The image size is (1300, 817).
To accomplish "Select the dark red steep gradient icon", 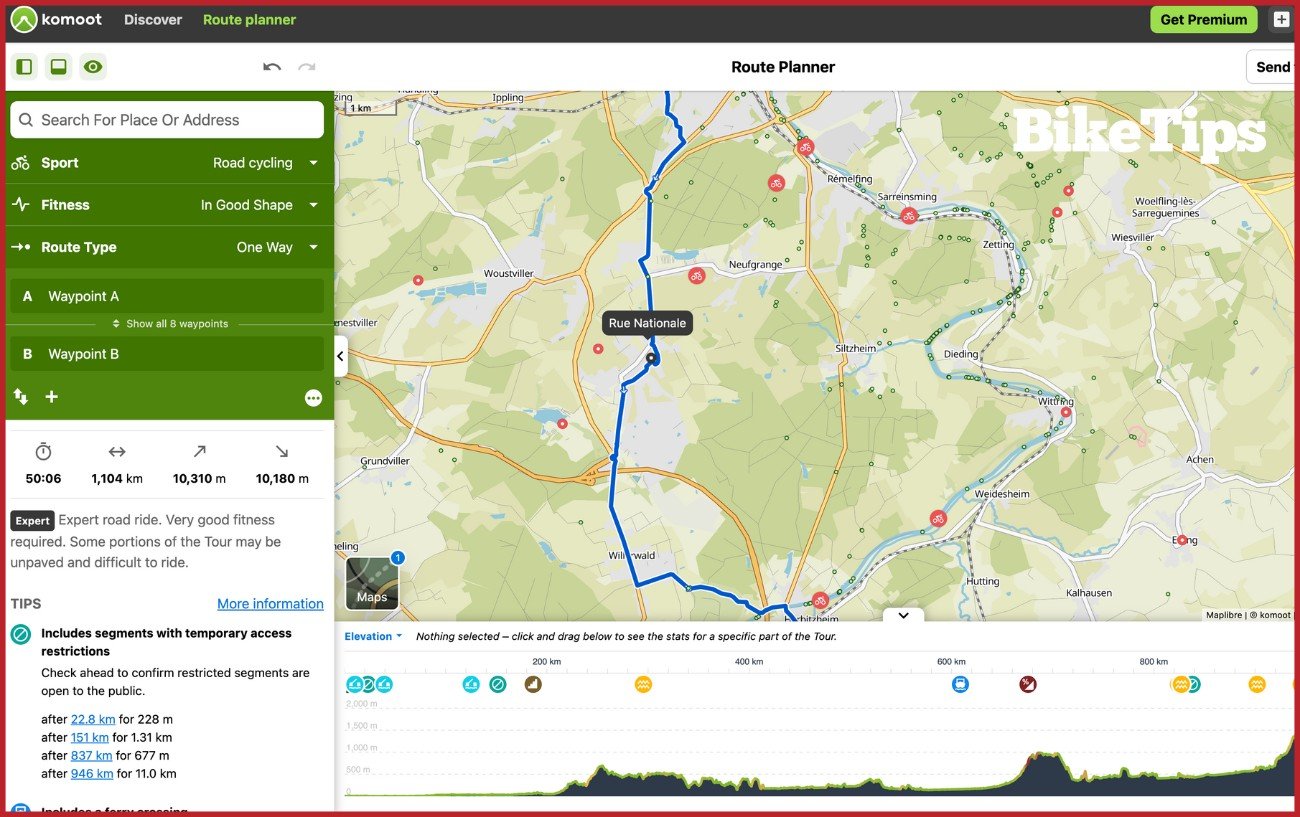I will tap(1028, 684).
